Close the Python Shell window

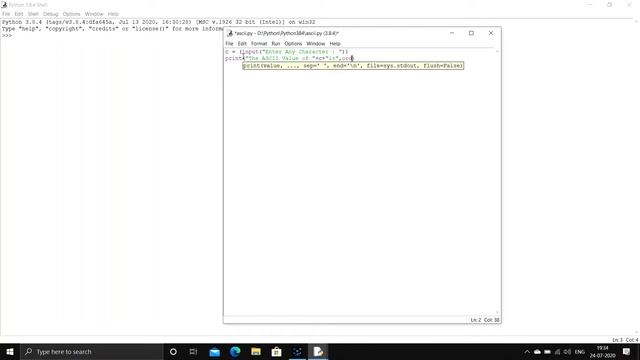[629, 4]
